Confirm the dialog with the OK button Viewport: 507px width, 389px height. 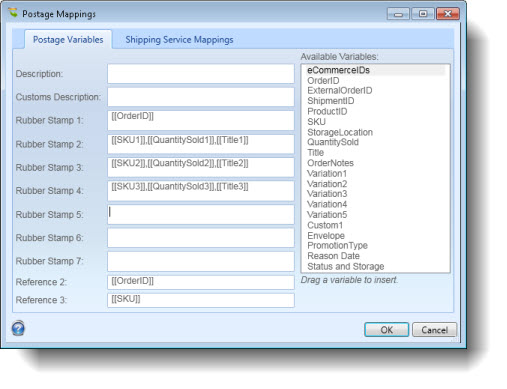386,330
